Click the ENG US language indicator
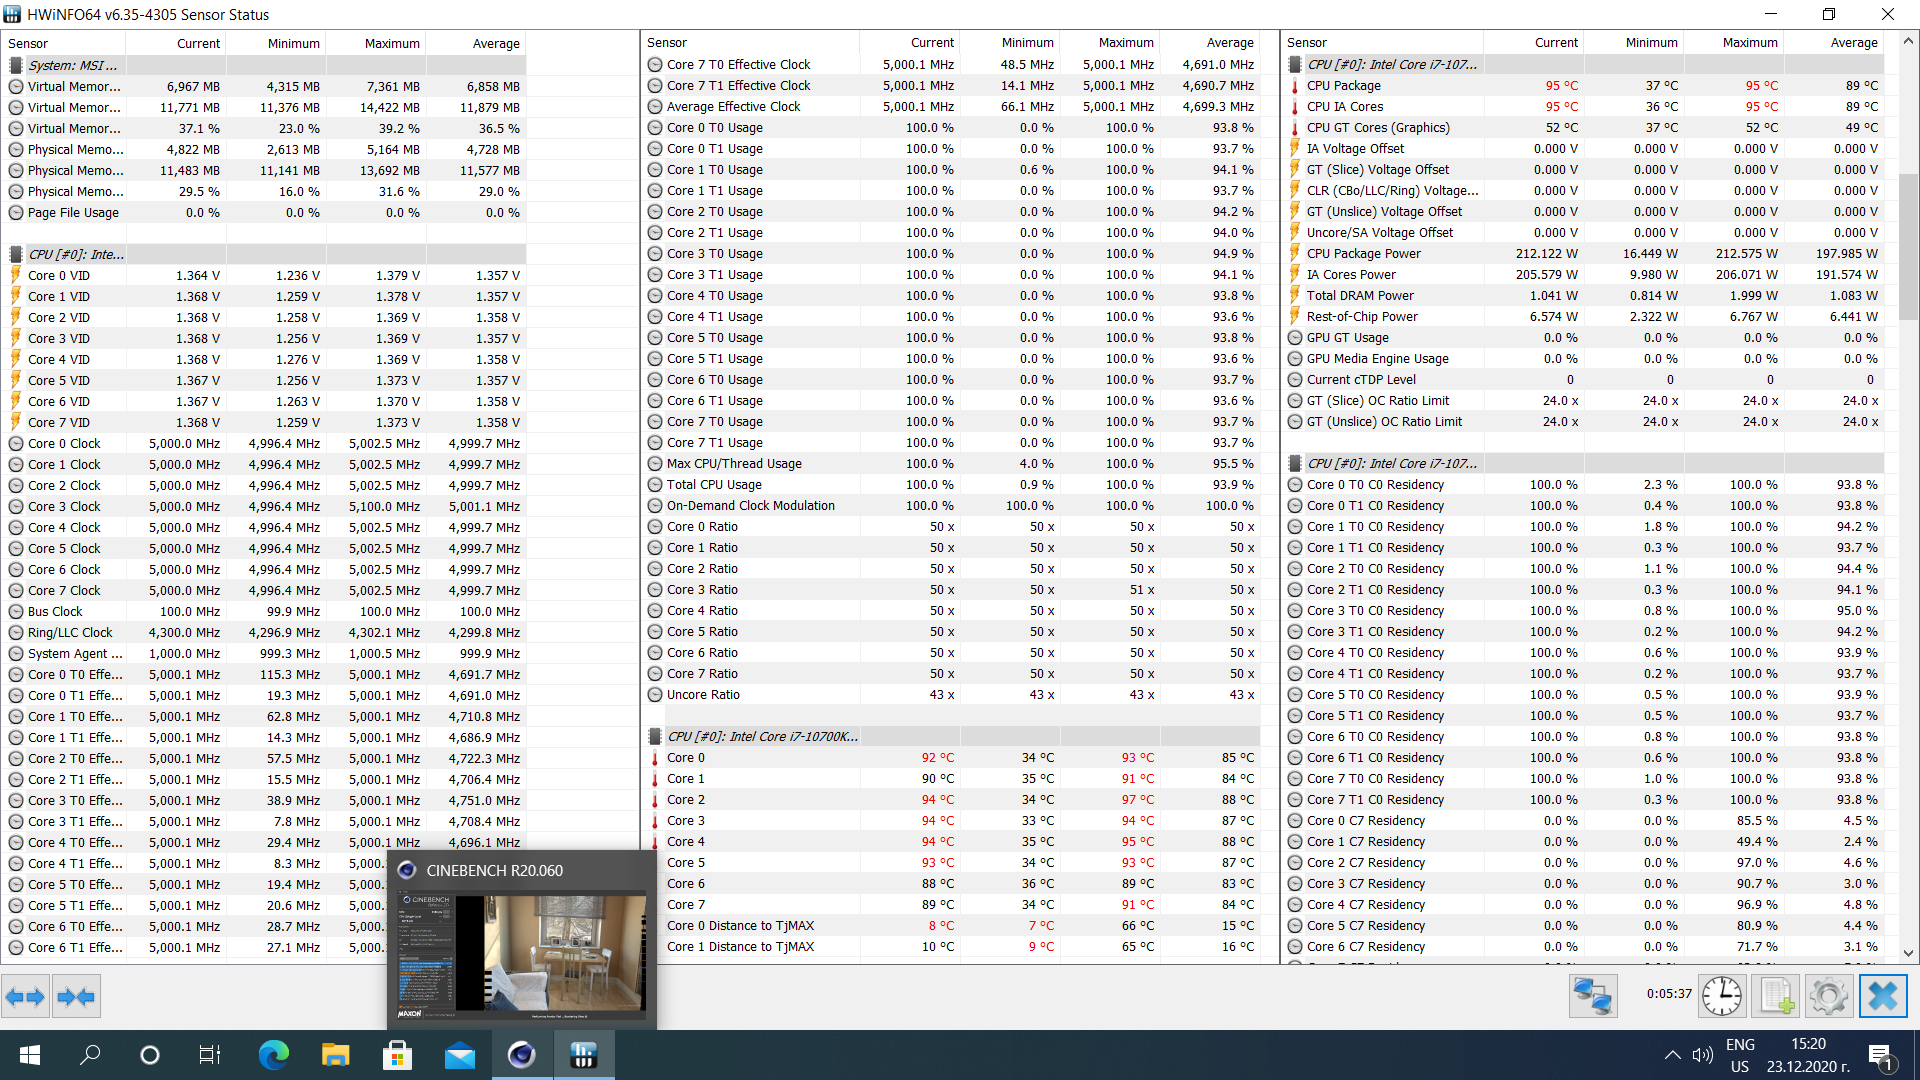Screen dimensions: 1920x1080 point(1740,1055)
